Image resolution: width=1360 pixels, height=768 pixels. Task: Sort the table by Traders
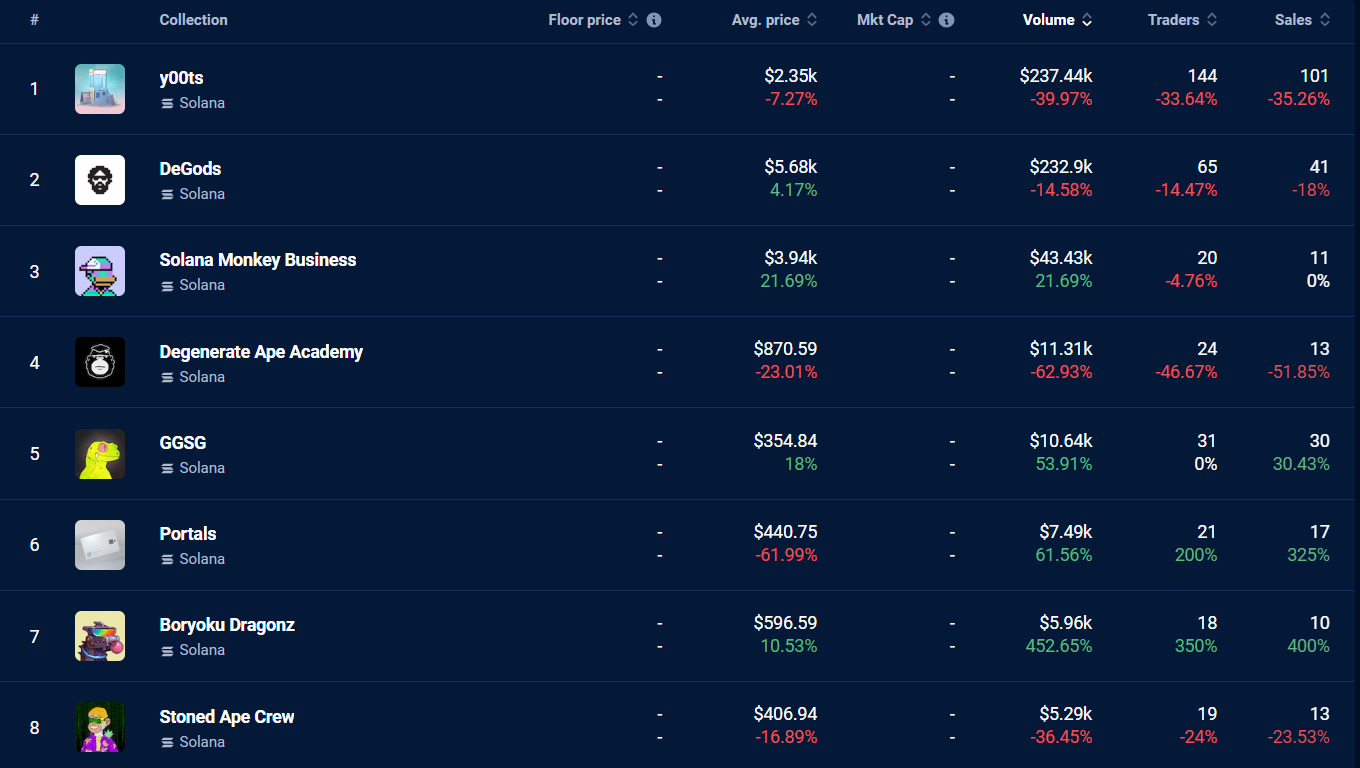[x=1182, y=20]
